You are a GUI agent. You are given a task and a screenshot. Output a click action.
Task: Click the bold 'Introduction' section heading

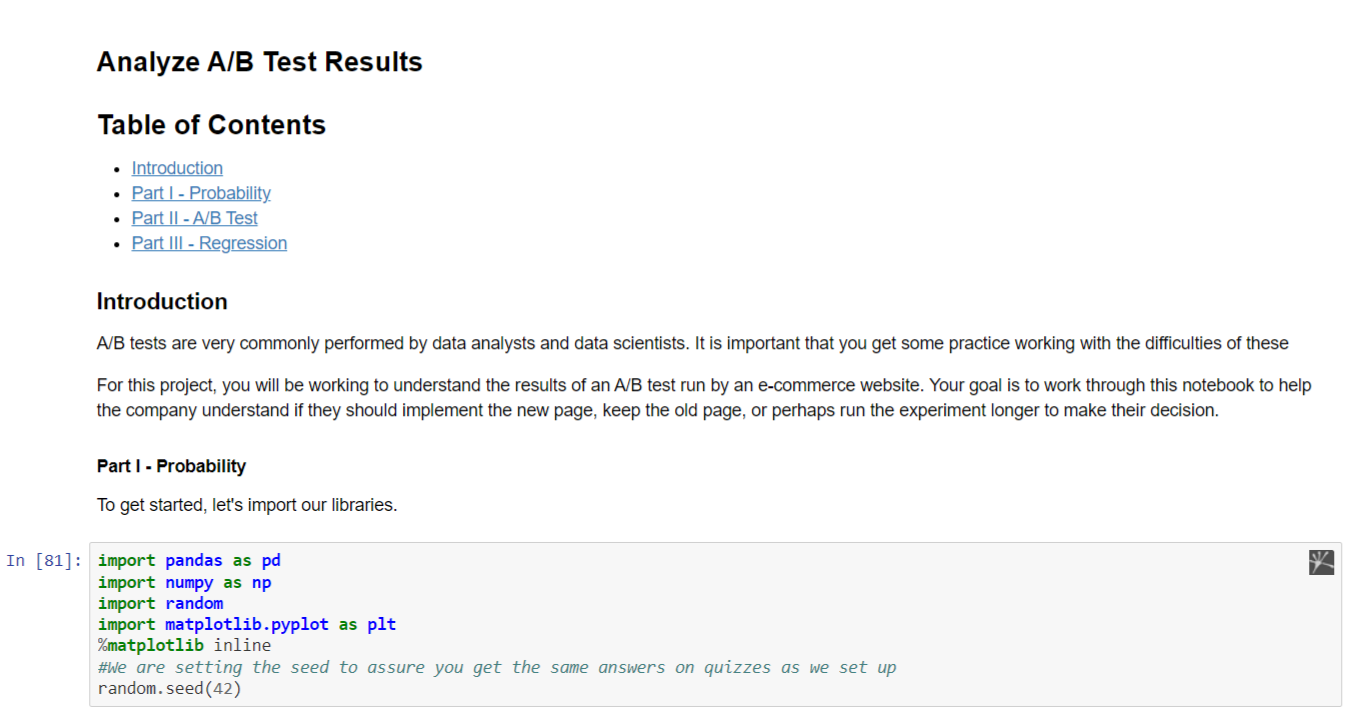point(162,302)
